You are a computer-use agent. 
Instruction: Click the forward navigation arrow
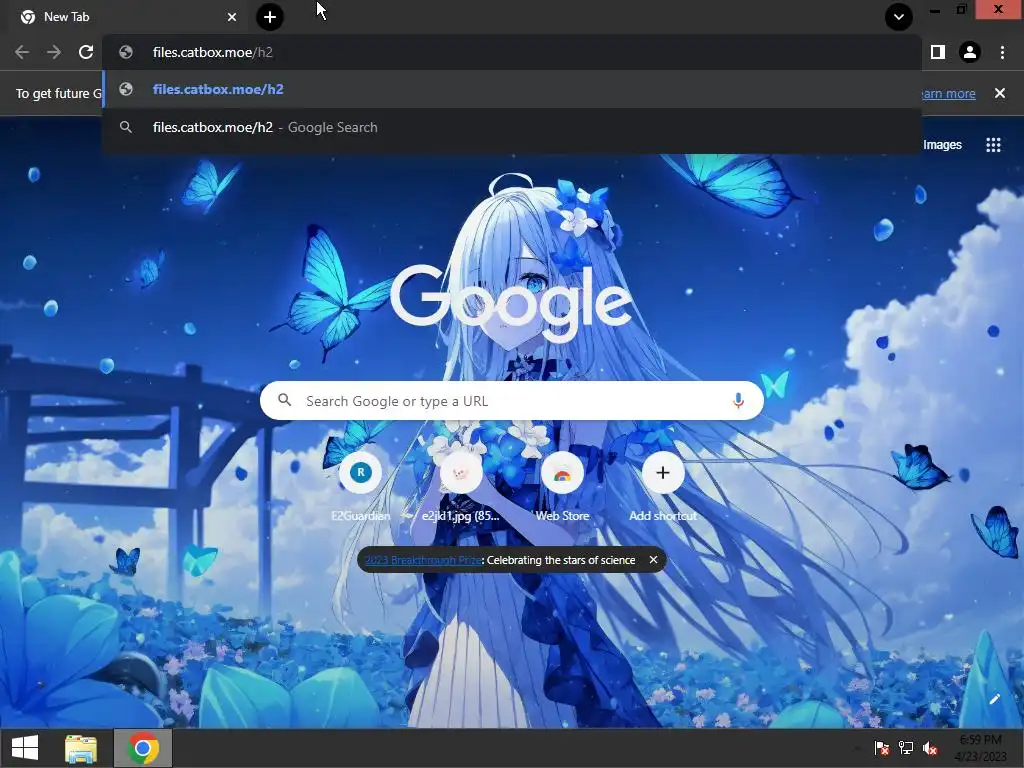click(x=54, y=52)
